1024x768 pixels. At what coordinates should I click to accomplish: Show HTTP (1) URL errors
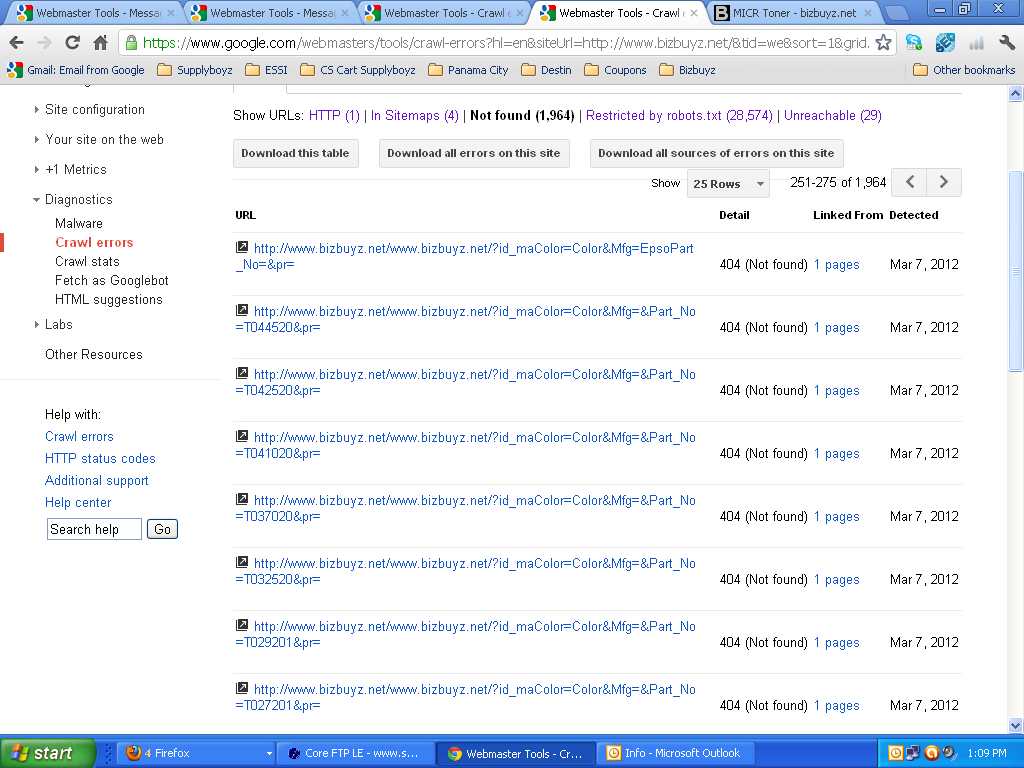click(334, 116)
